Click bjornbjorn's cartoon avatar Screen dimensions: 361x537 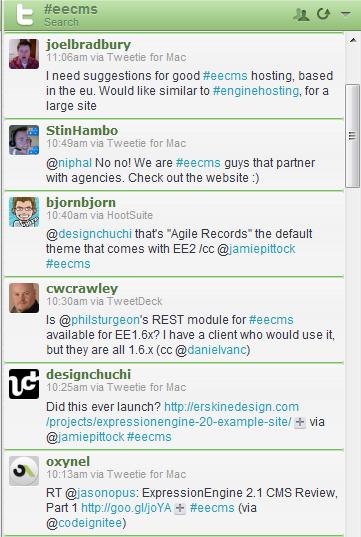click(24, 212)
